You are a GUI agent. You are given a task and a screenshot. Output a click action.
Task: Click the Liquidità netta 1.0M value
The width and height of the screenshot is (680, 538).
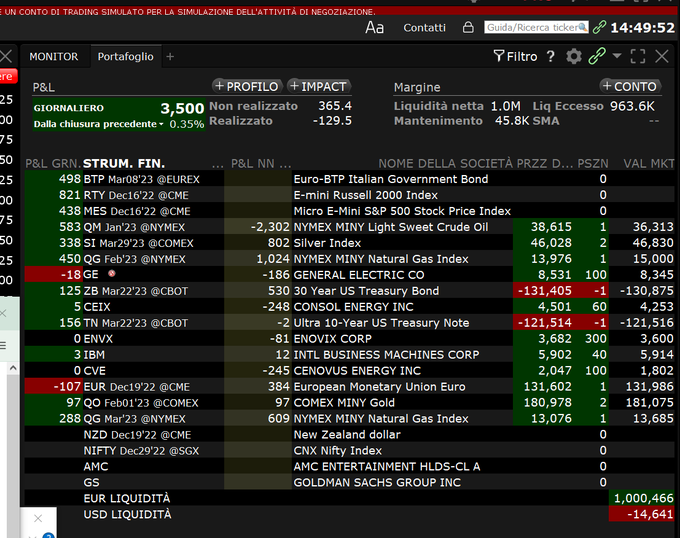506,106
